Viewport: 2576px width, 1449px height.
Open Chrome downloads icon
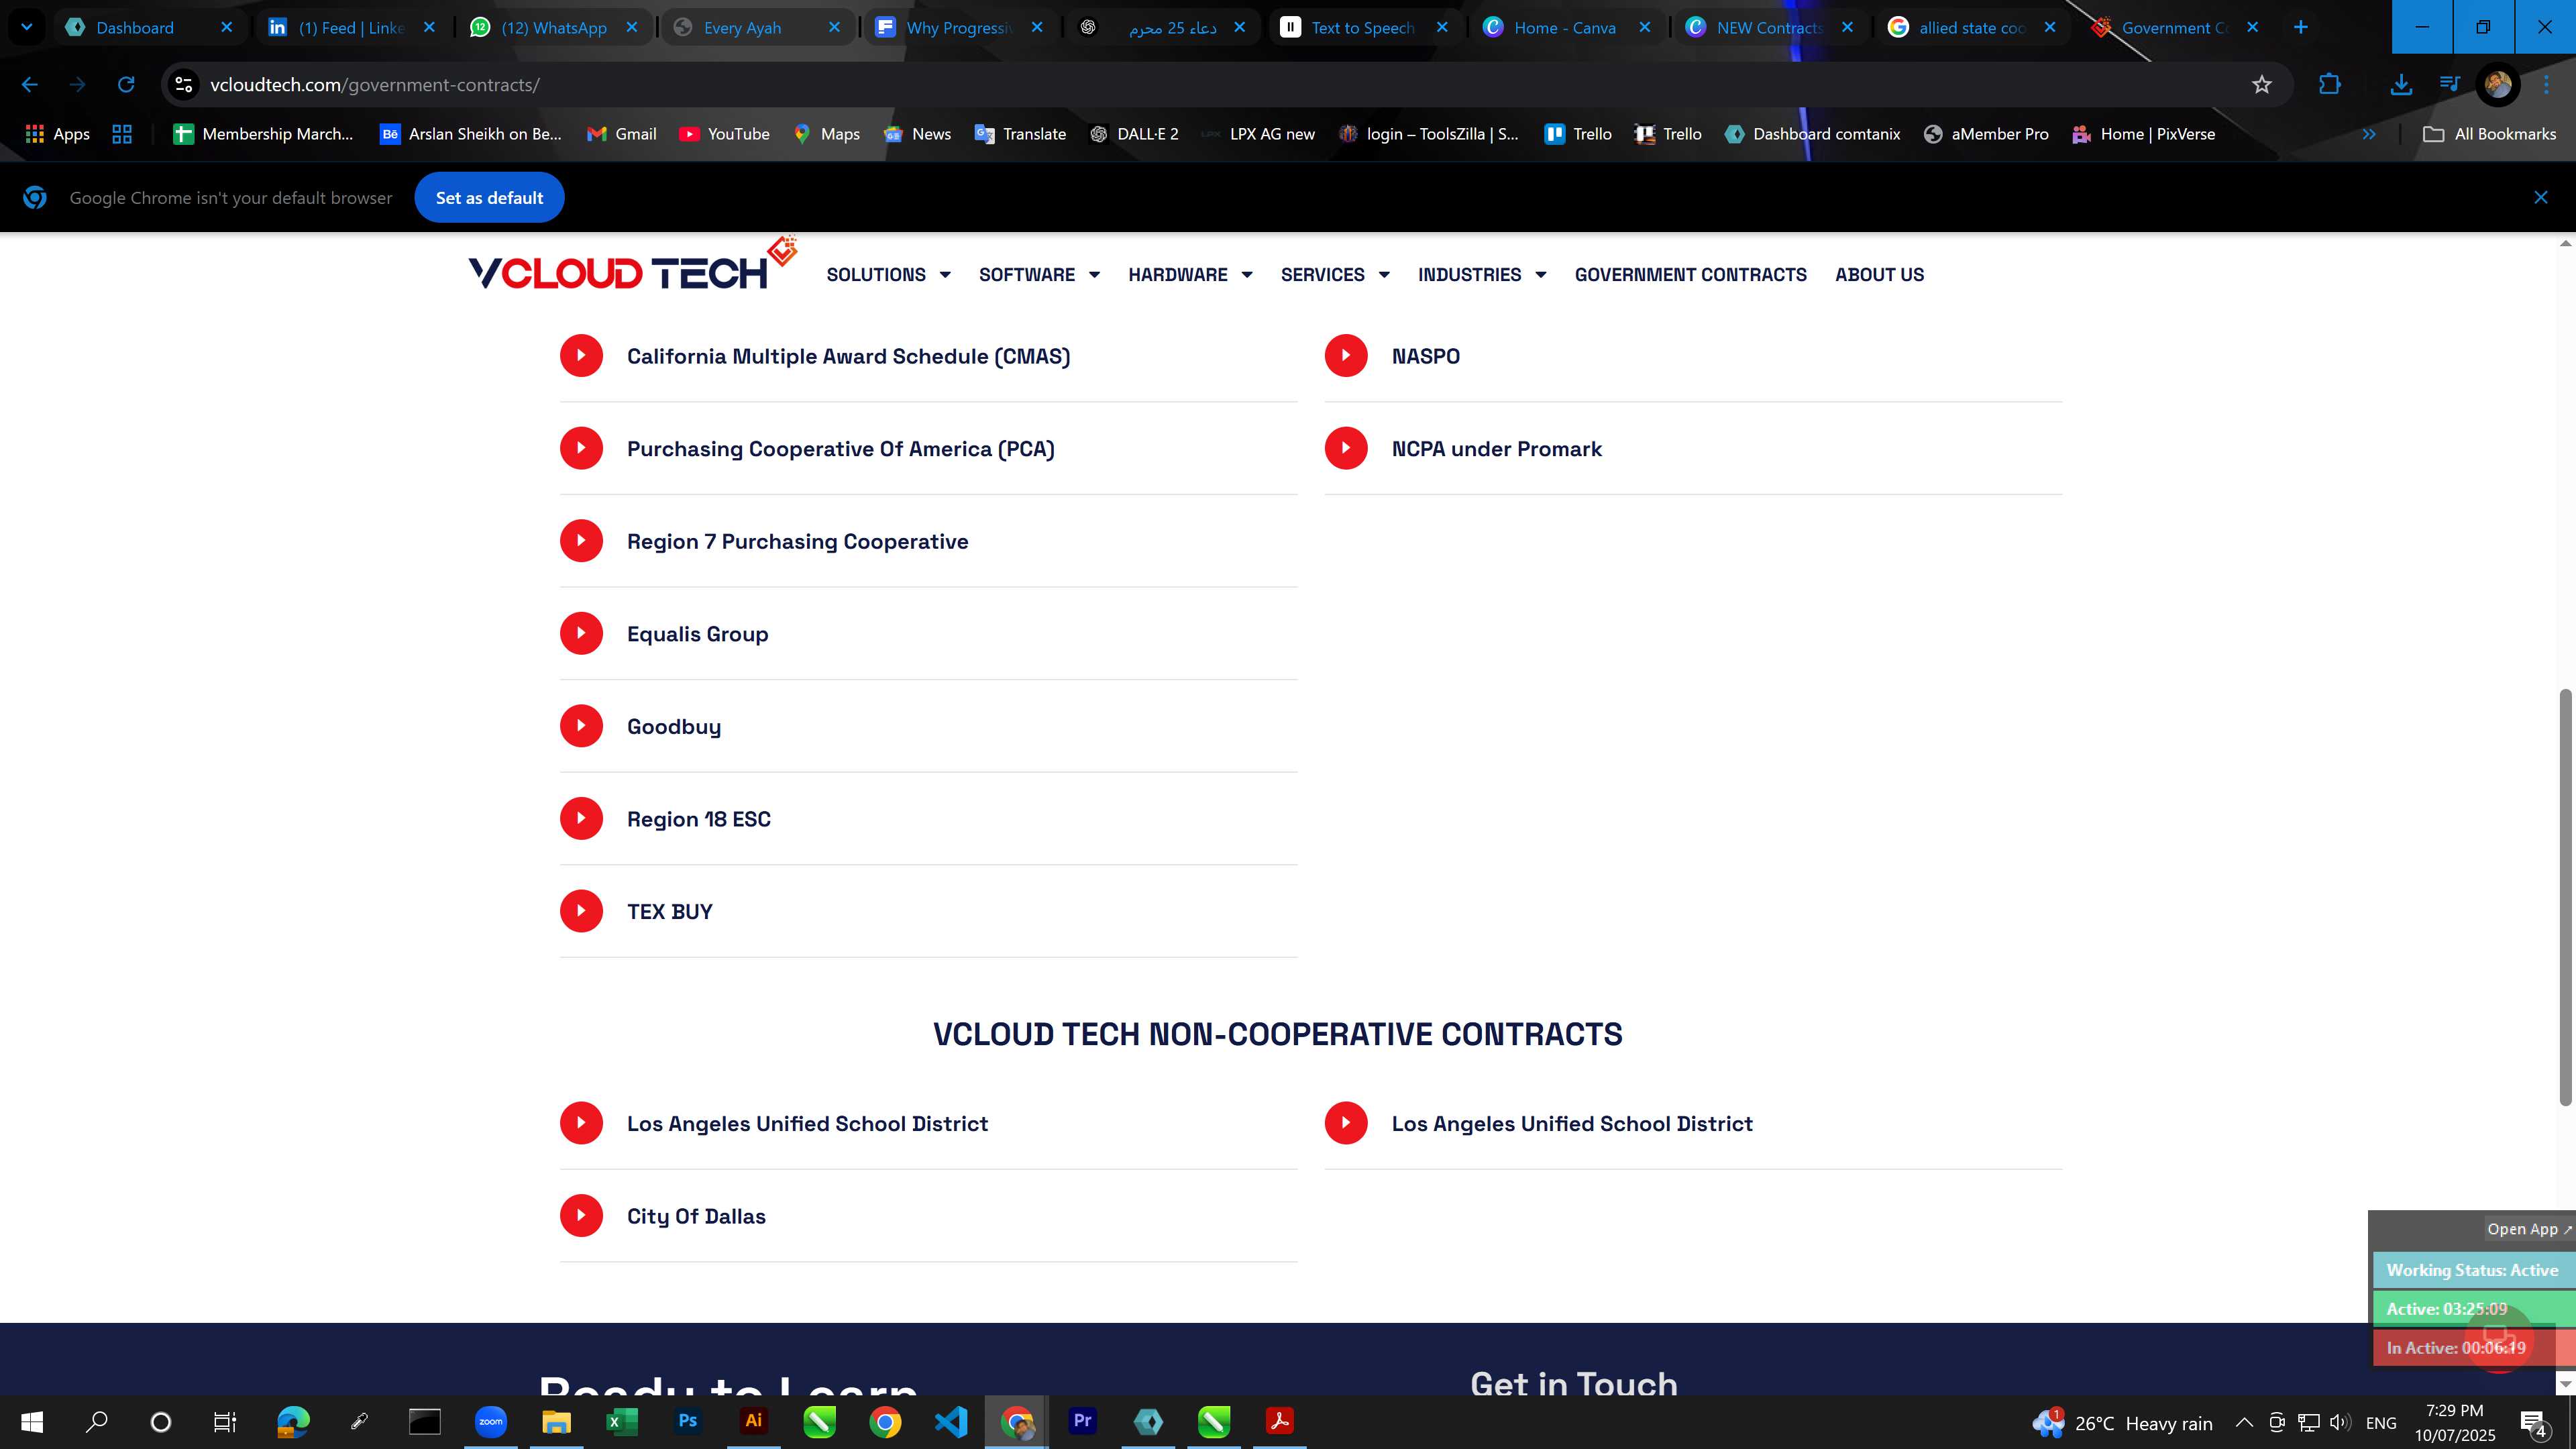tap(2401, 85)
